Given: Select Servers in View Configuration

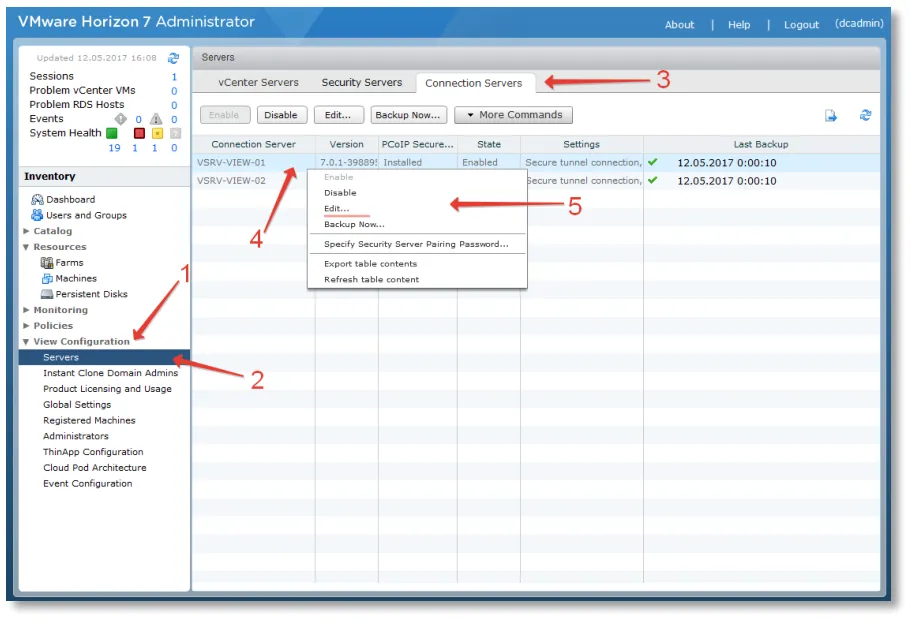Looking at the screenshot, I should coord(104,357).
